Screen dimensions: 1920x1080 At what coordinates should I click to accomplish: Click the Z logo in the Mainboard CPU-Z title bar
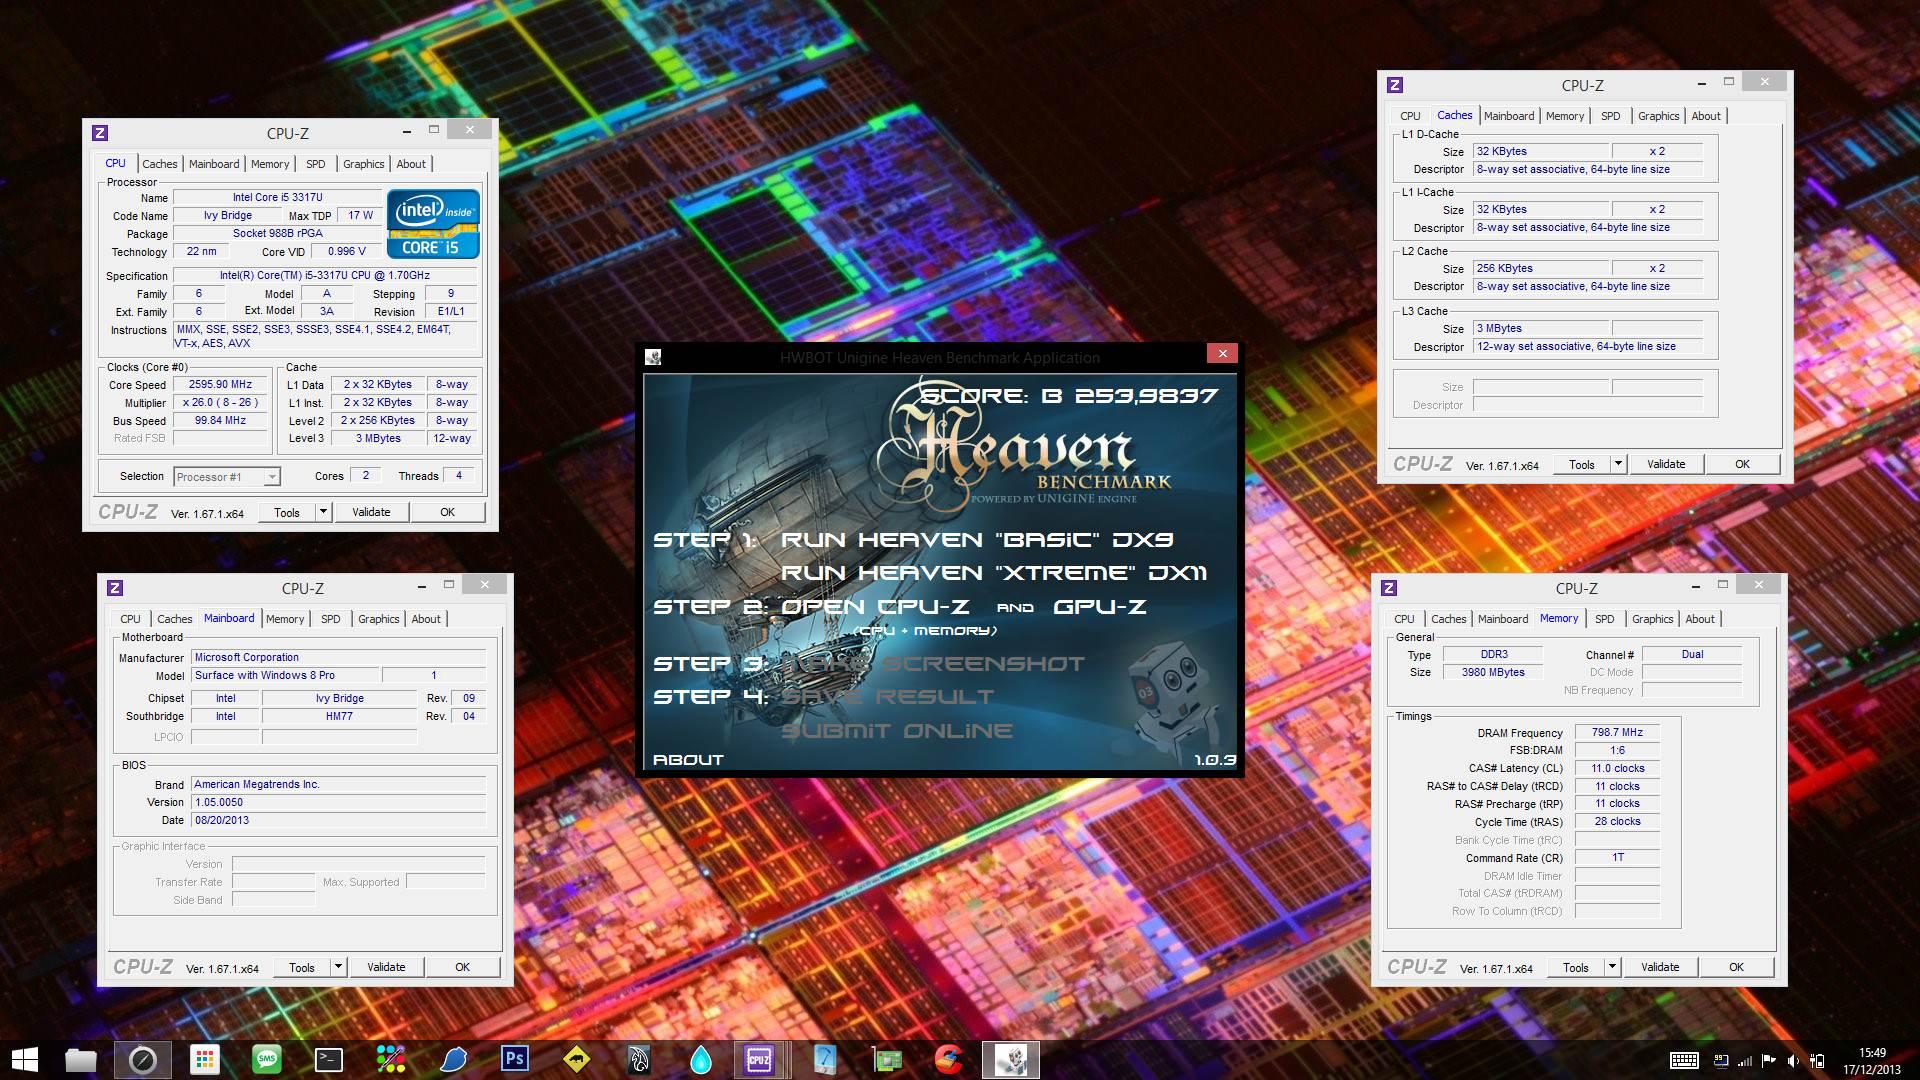(x=115, y=588)
